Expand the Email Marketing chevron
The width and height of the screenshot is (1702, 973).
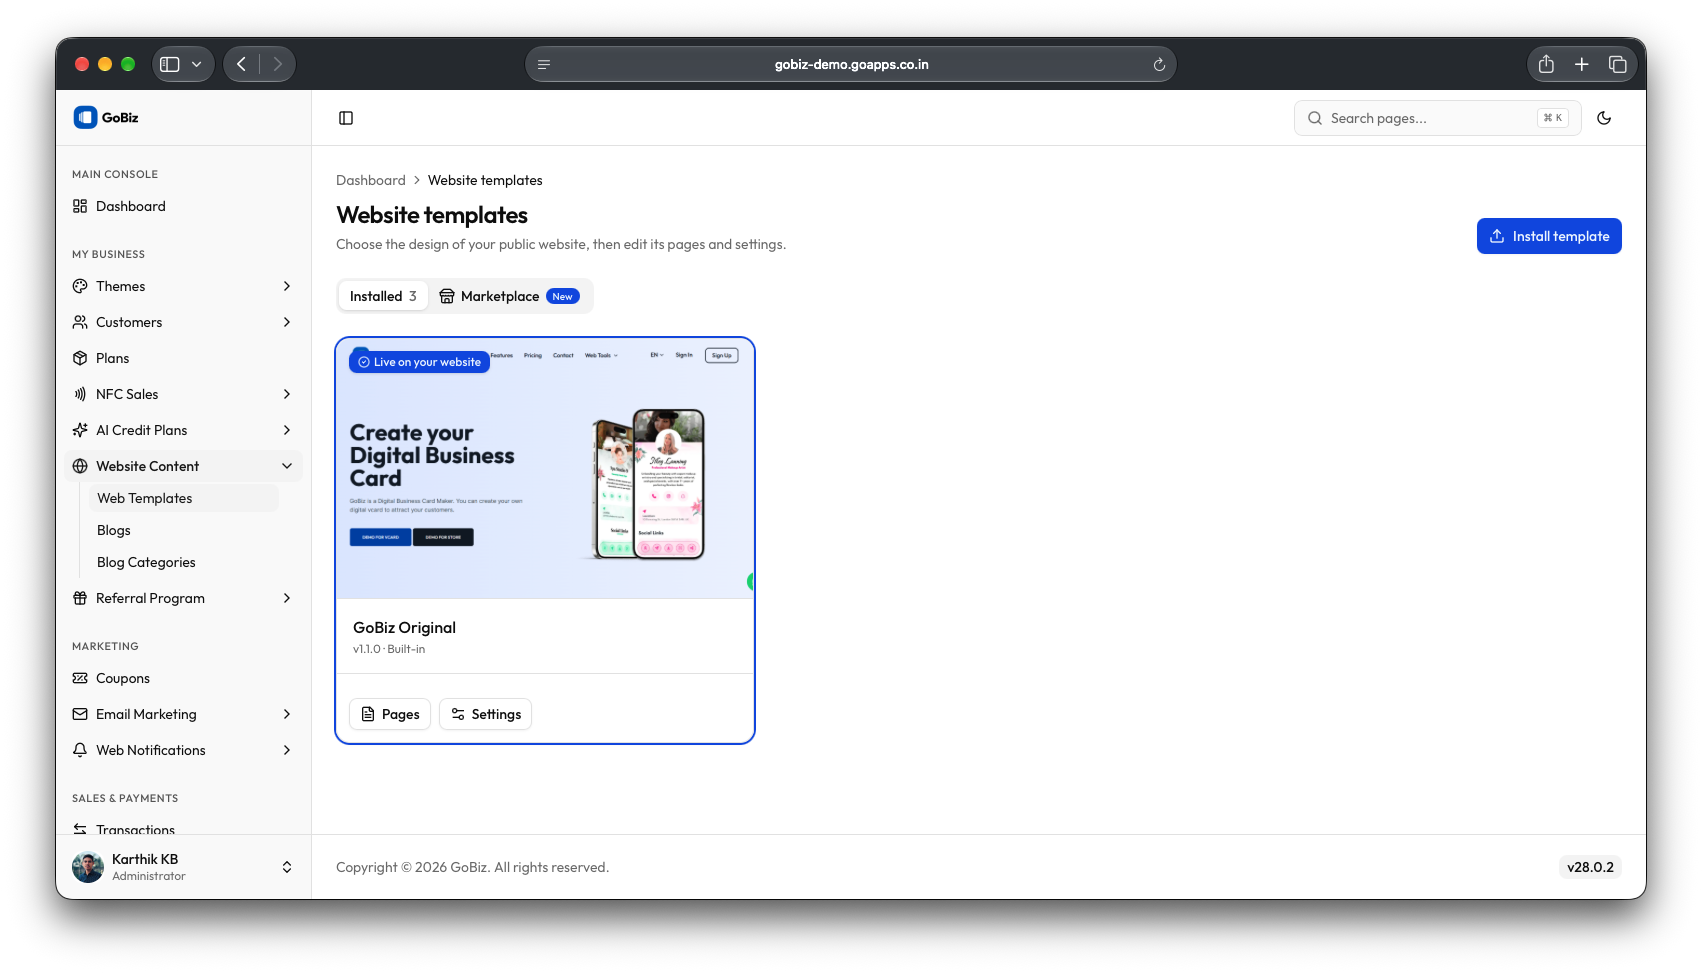coord(287,714)
